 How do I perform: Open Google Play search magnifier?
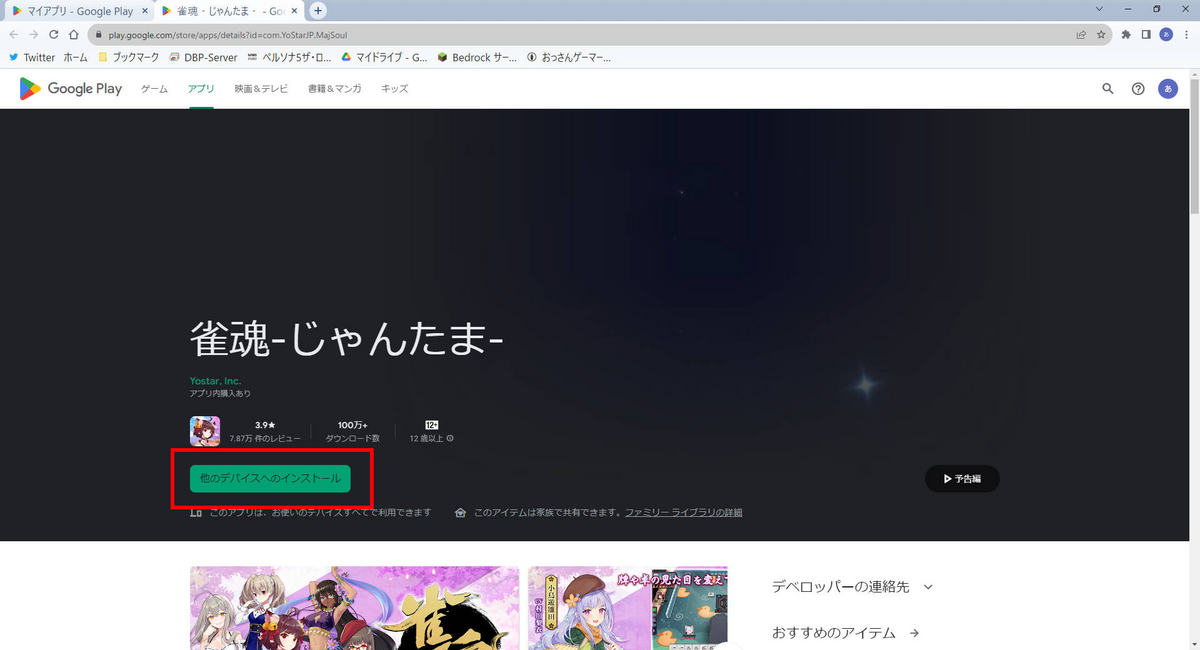(1108, 88)
